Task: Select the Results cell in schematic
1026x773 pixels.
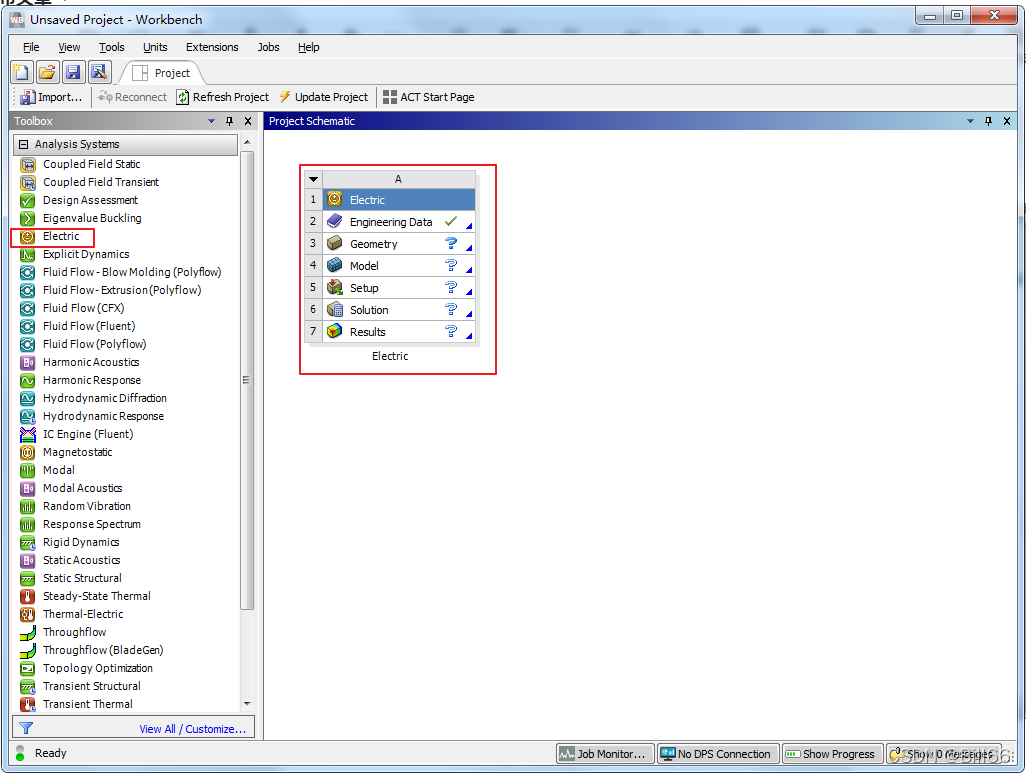Action: (398, 332)
